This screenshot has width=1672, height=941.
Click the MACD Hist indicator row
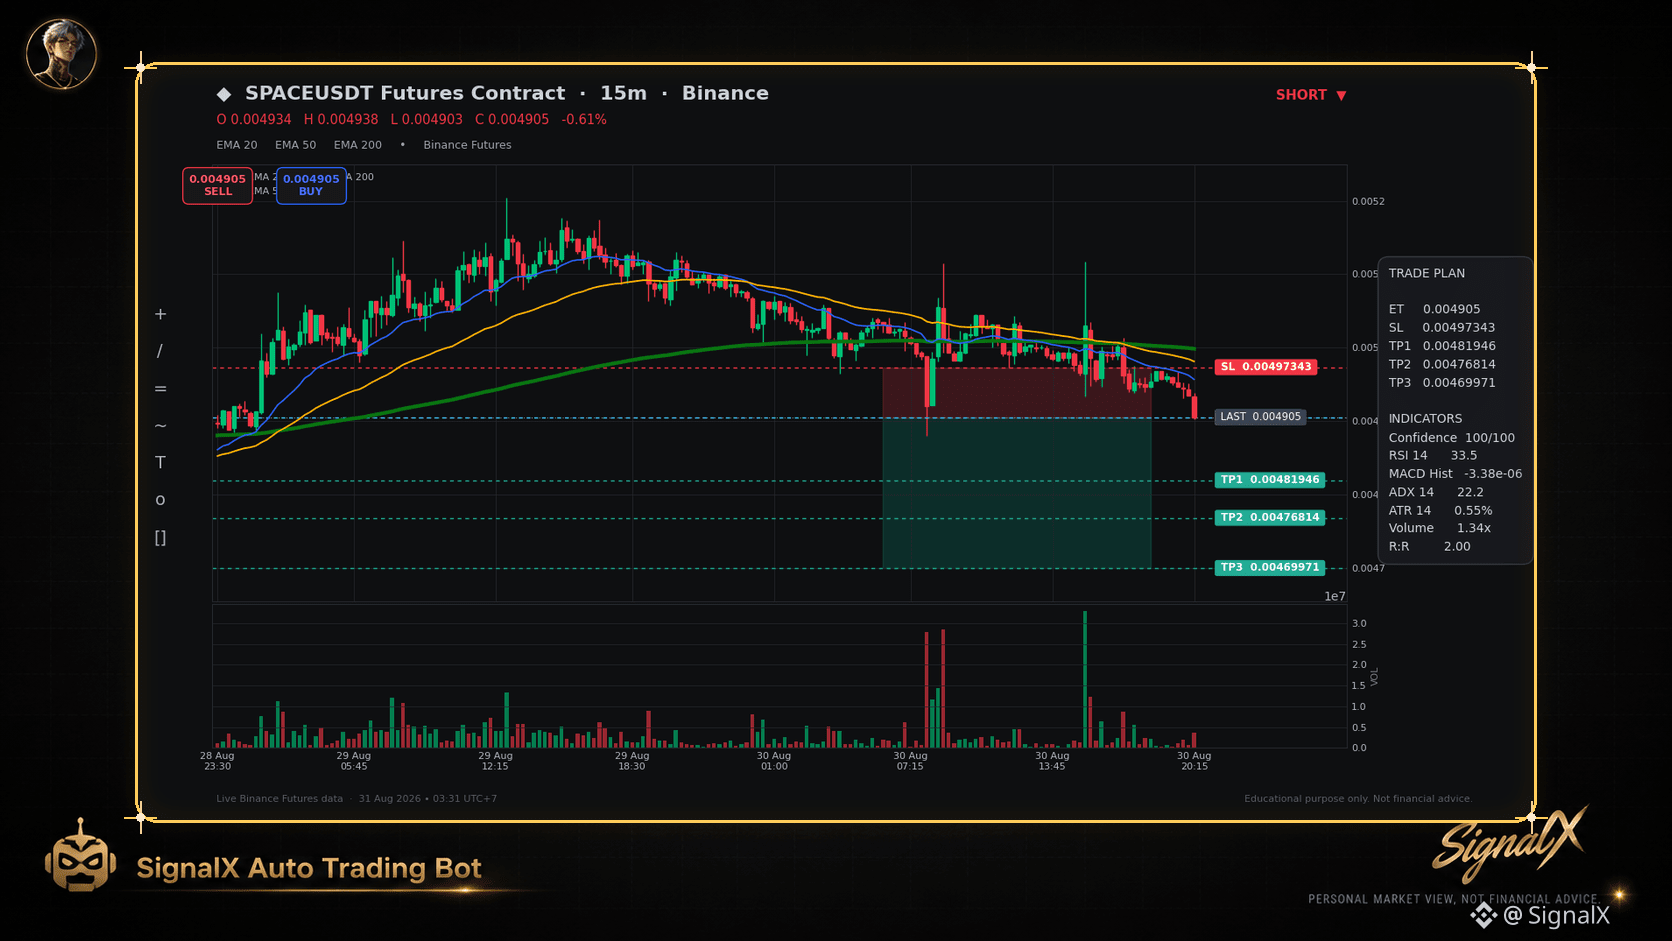(x=1455, y=474)
